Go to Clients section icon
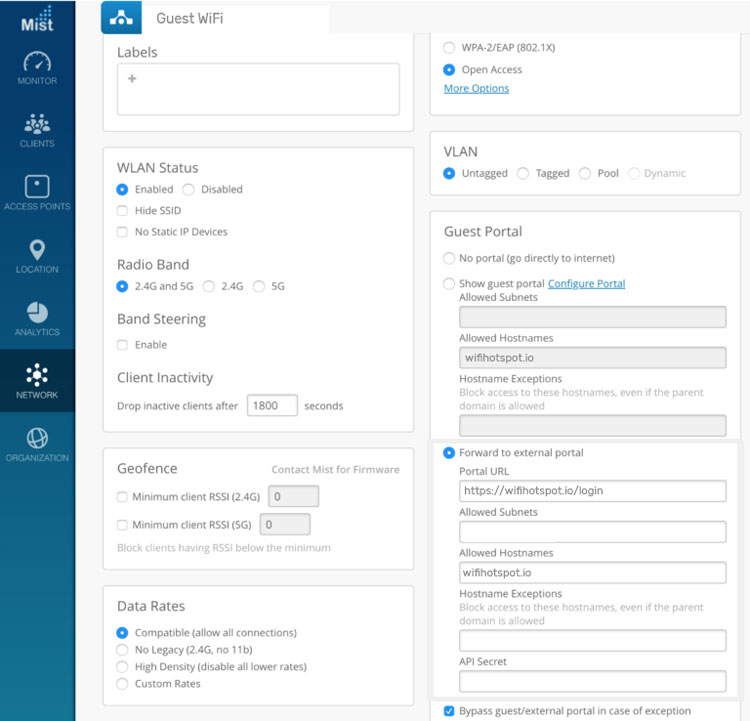Image resolution: width=750 pixels, height=721 pixels. point(37,125)
